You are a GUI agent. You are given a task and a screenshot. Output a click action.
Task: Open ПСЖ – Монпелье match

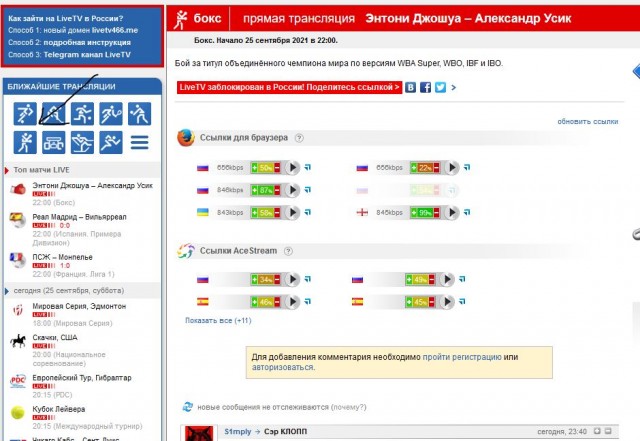click(62, 257)
